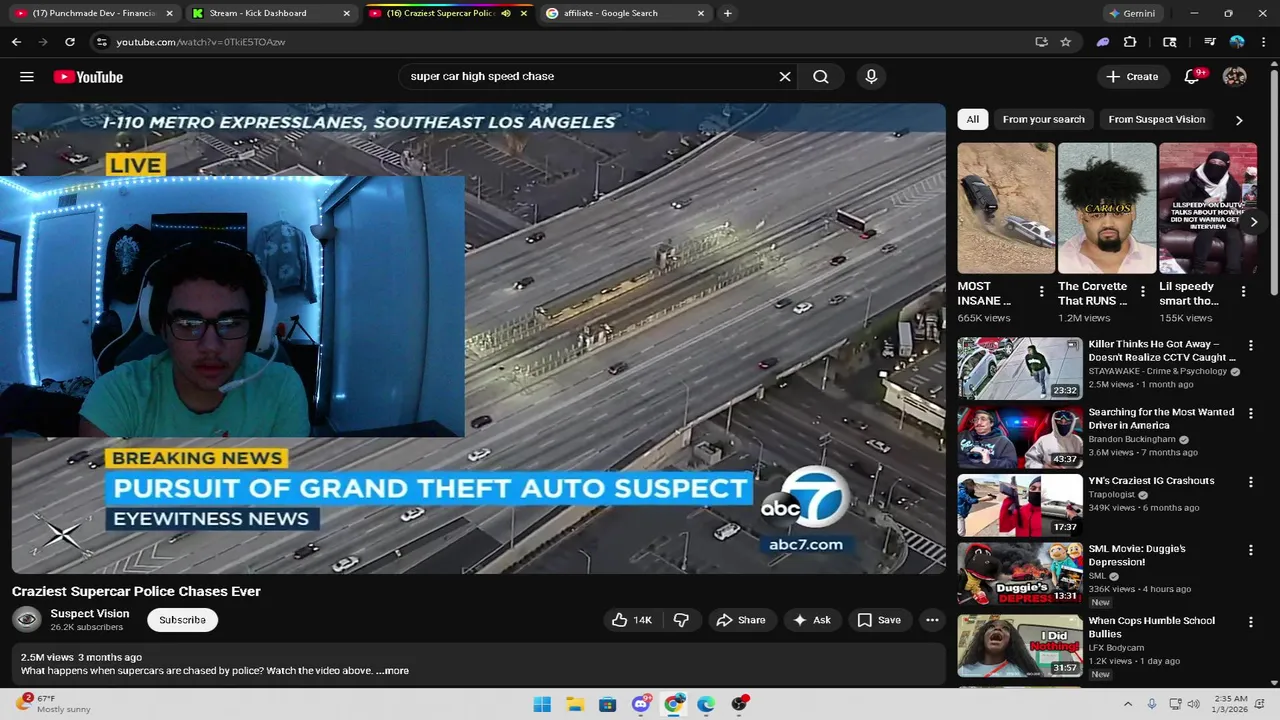Open the Corvette That RUNS short thumbnail
The width and height of the screenshot is (1280, 720).
(1107, 208)
